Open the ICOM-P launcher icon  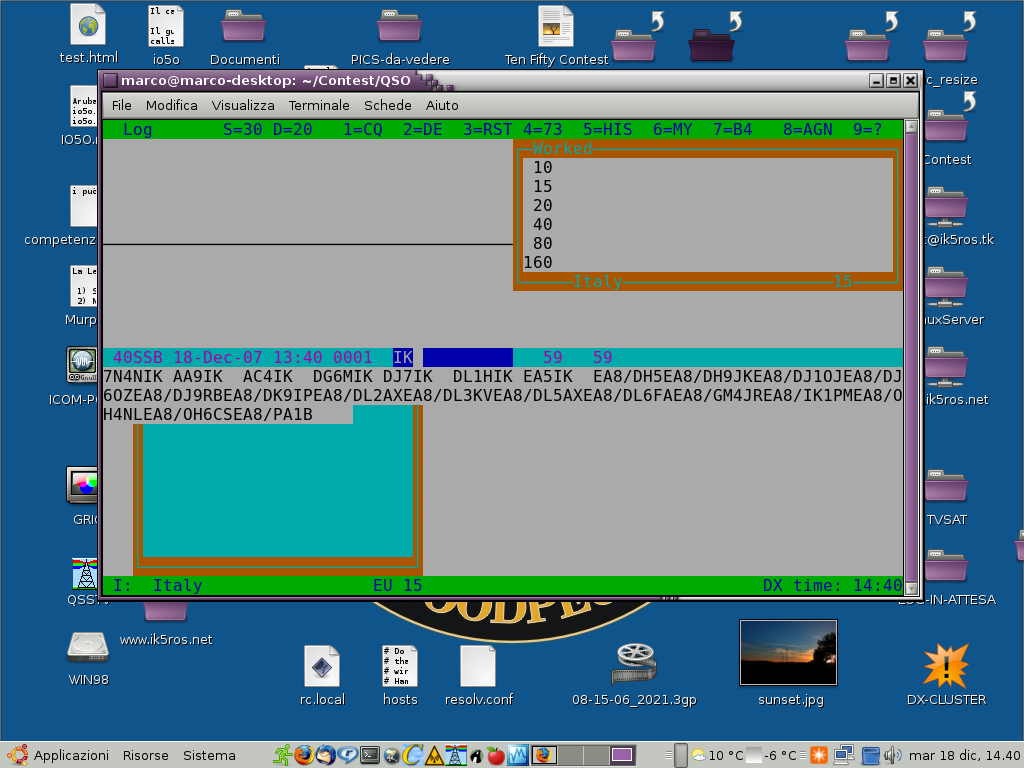(82, 364)
